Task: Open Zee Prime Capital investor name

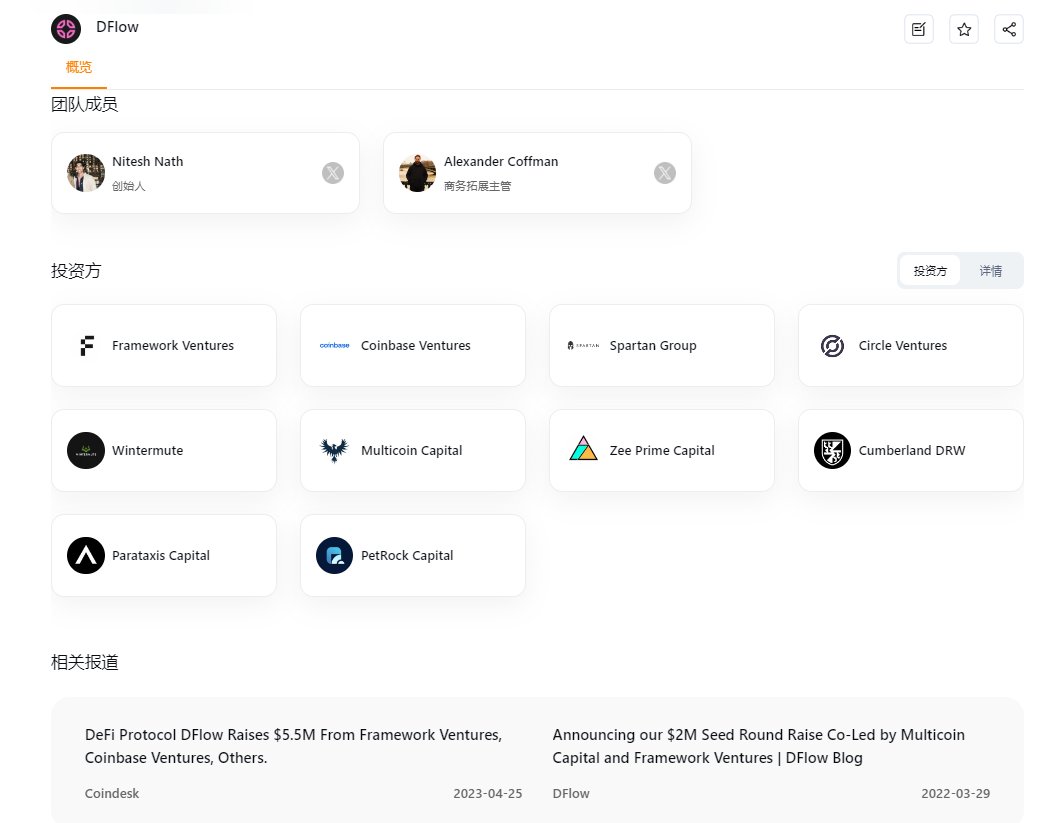Action: pos(661,451)
